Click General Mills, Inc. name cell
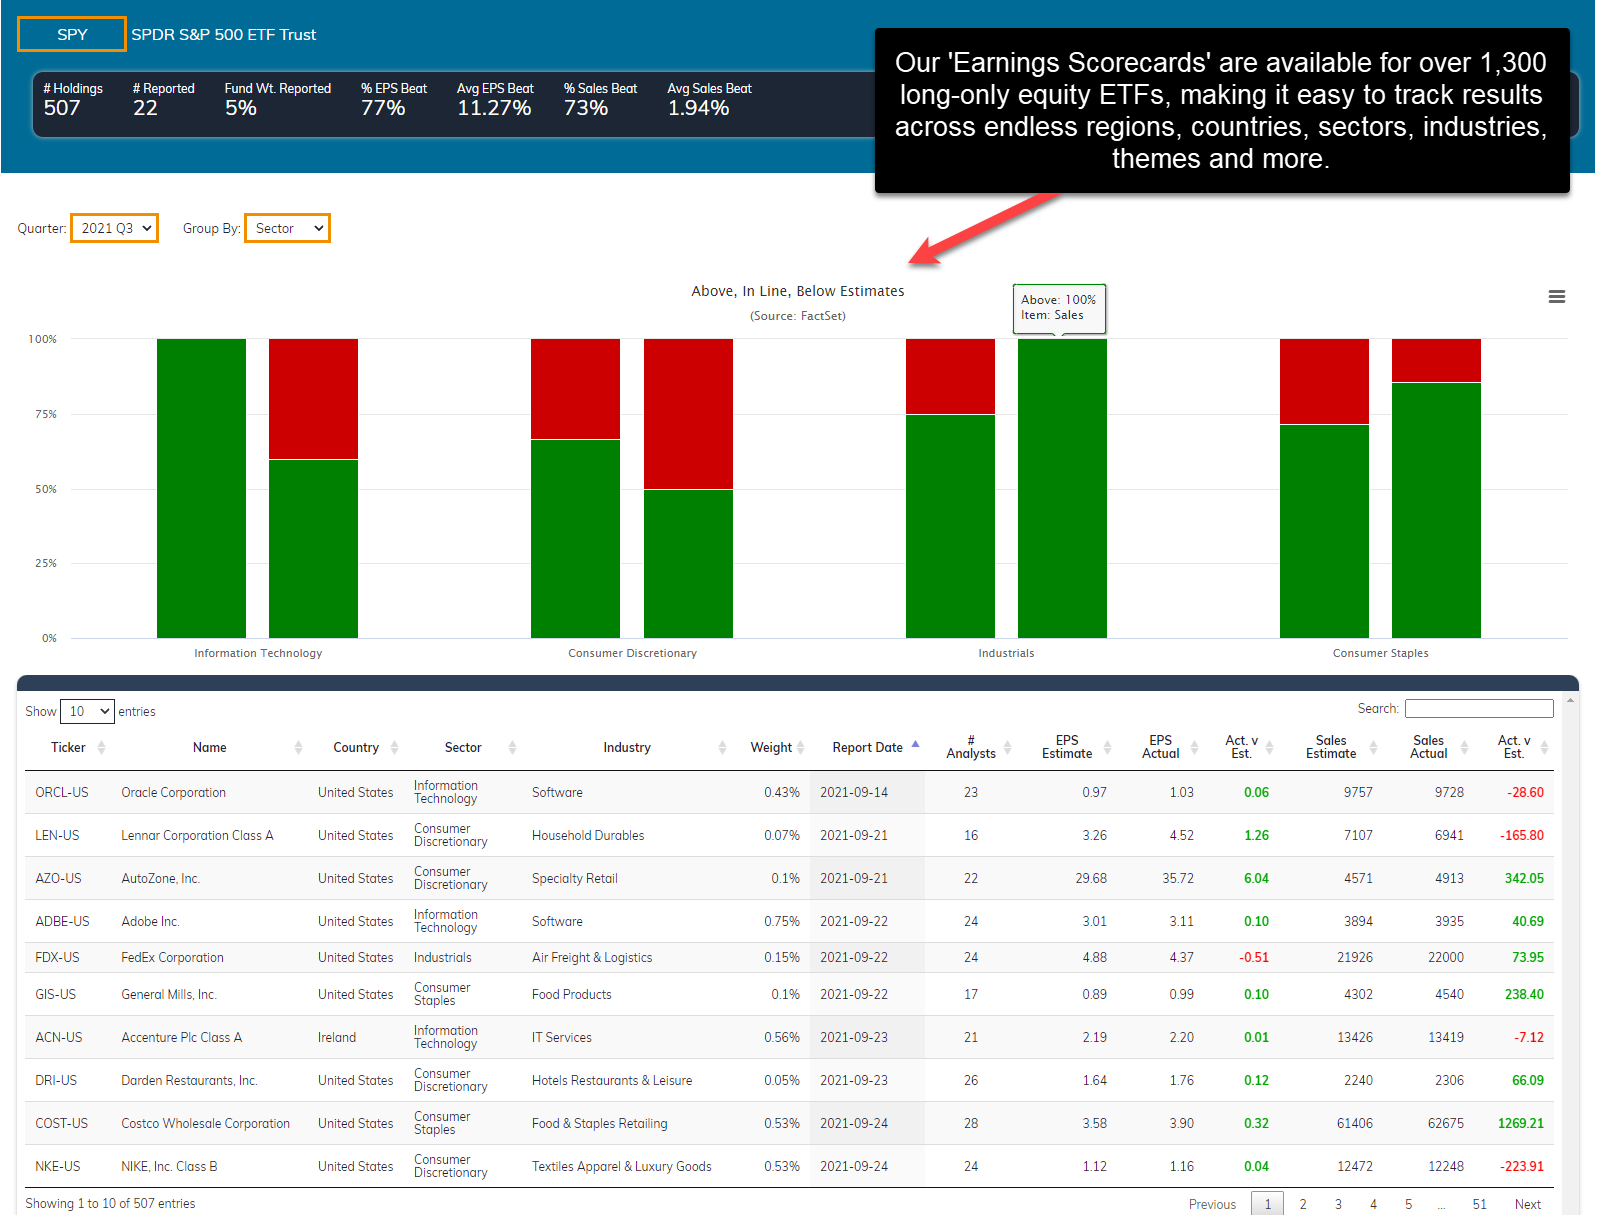 pos(169,994)
